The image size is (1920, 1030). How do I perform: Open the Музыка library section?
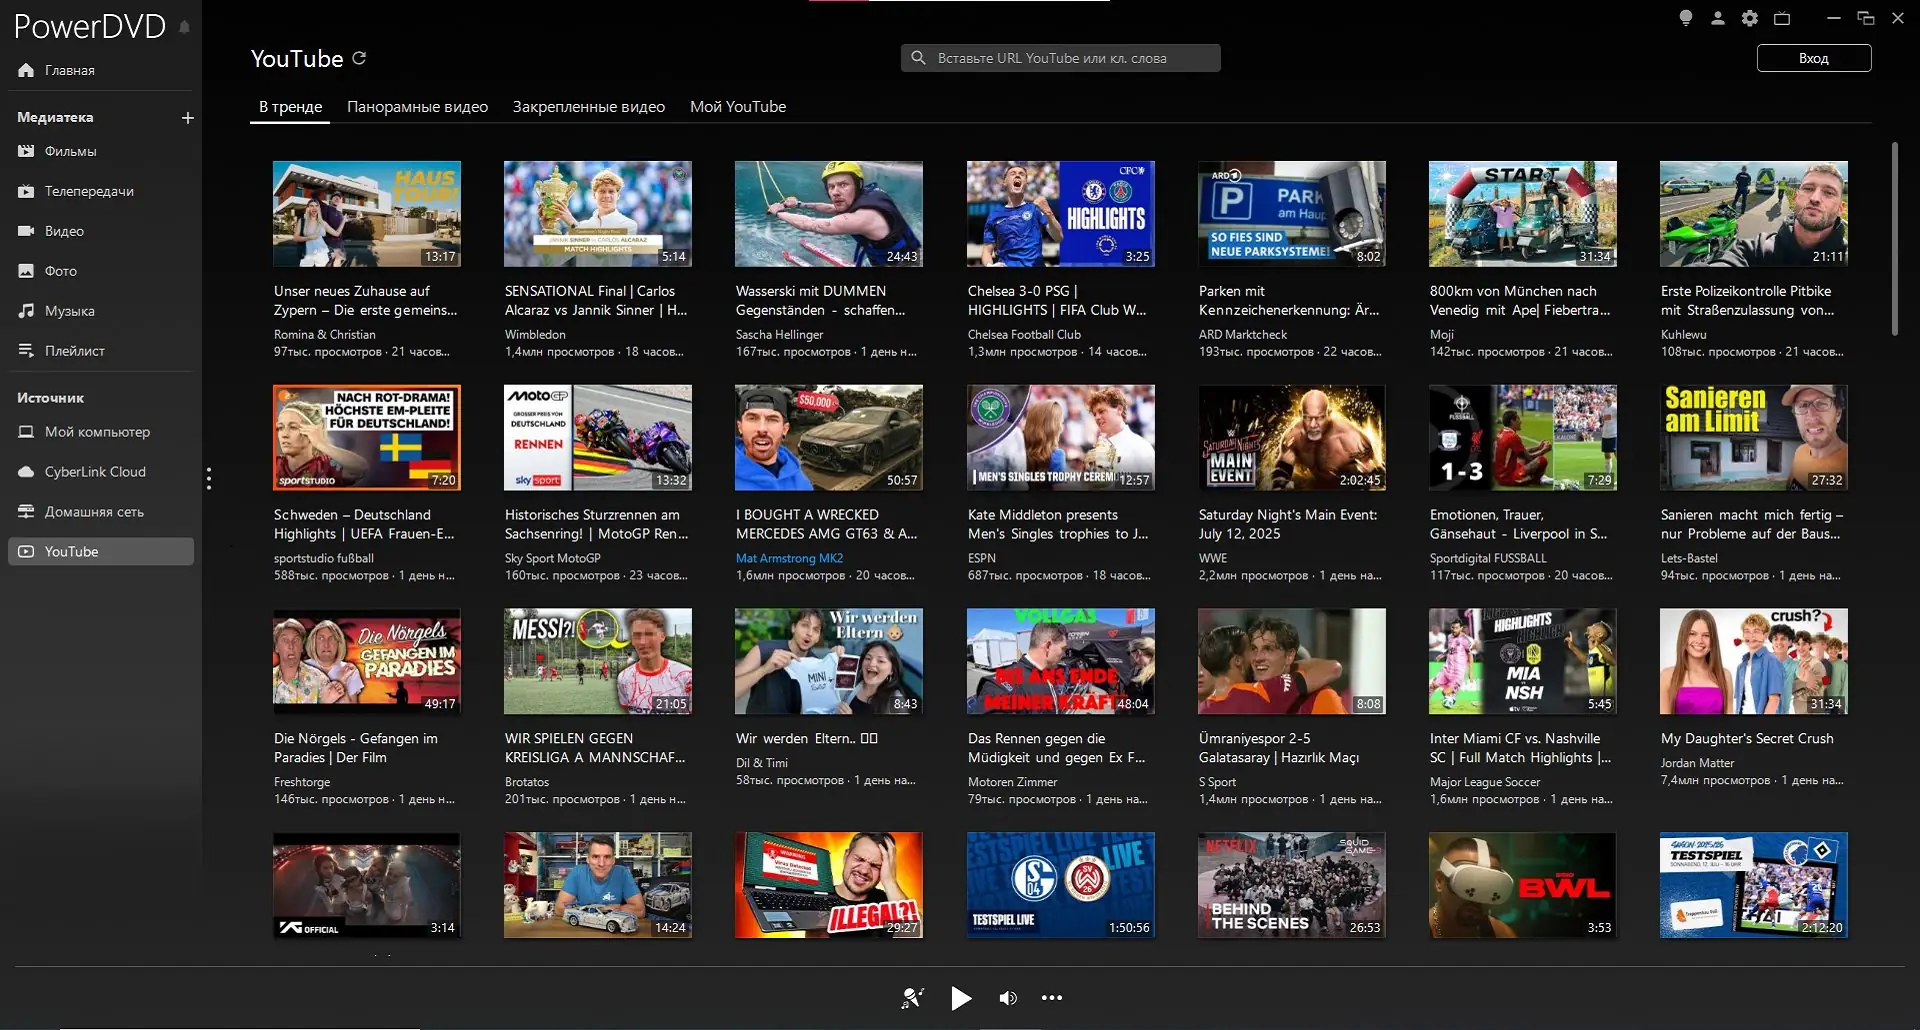pyautogui.click(x=69, y=311)
